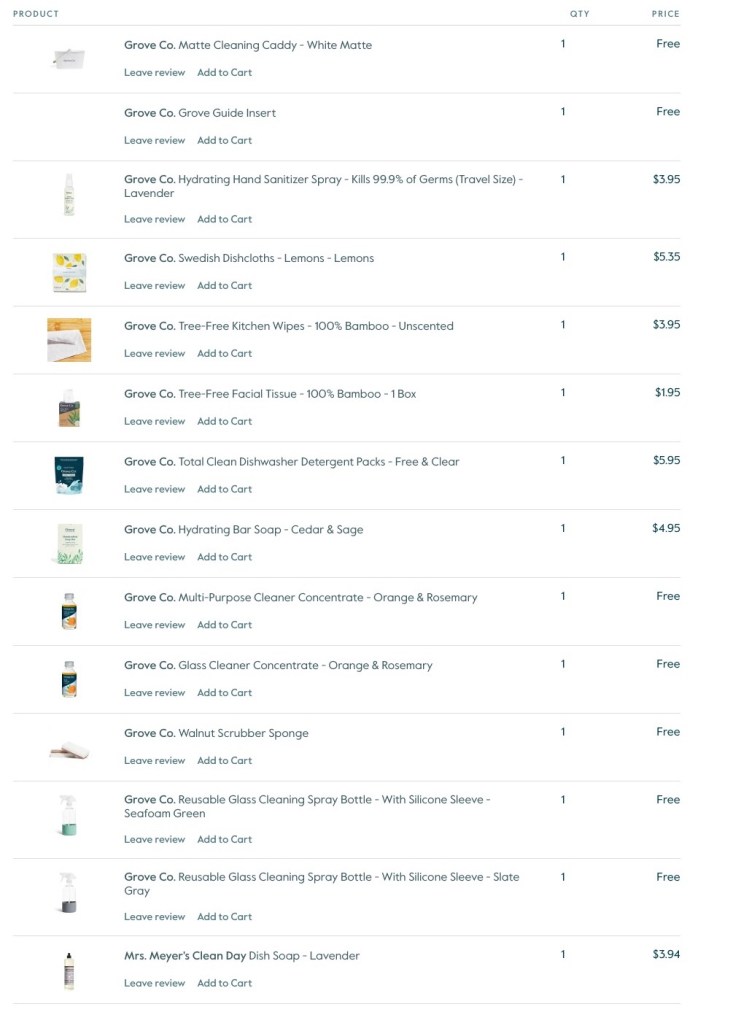Screen dimensions: 741x1023
Task: Select the Seafoam Green spray bottle image
Action: [69, 815]
